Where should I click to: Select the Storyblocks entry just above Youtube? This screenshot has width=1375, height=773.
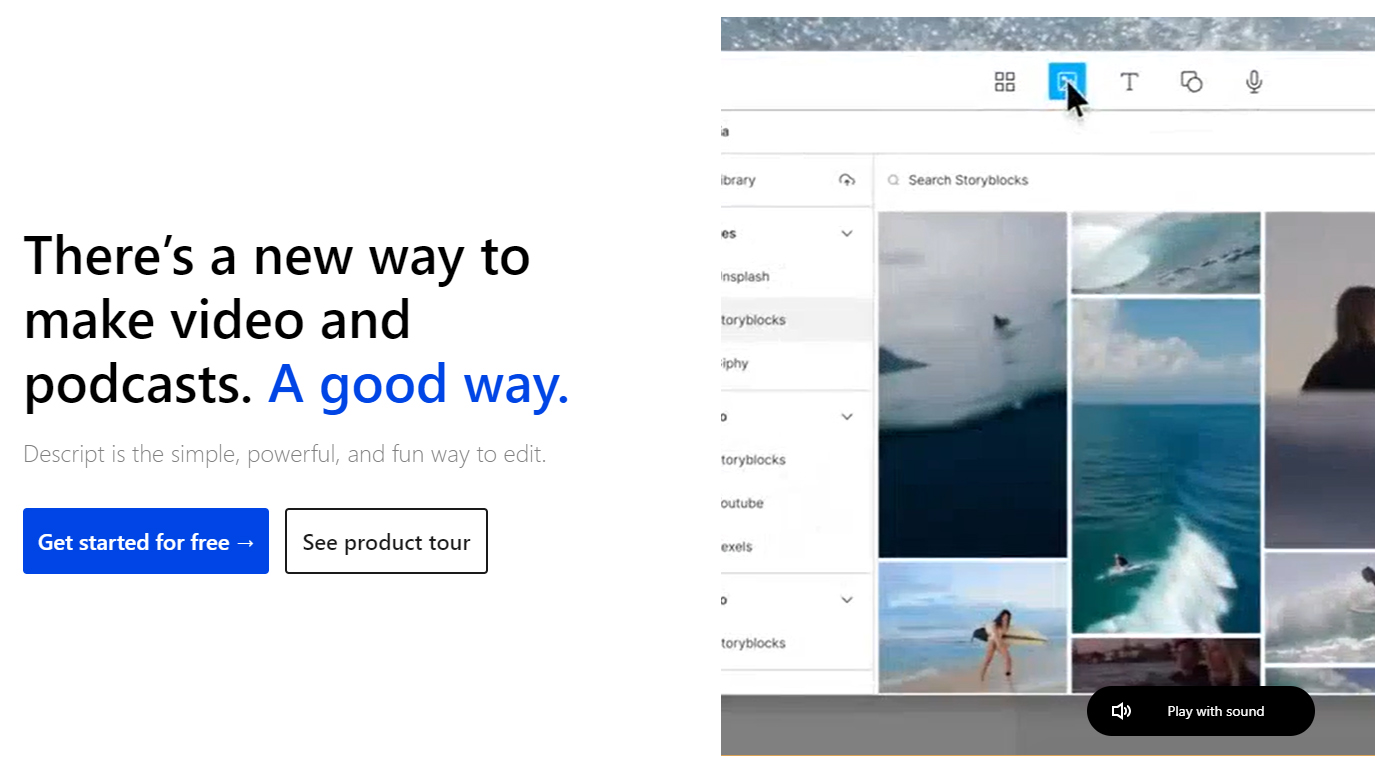[x=754, y=460]
